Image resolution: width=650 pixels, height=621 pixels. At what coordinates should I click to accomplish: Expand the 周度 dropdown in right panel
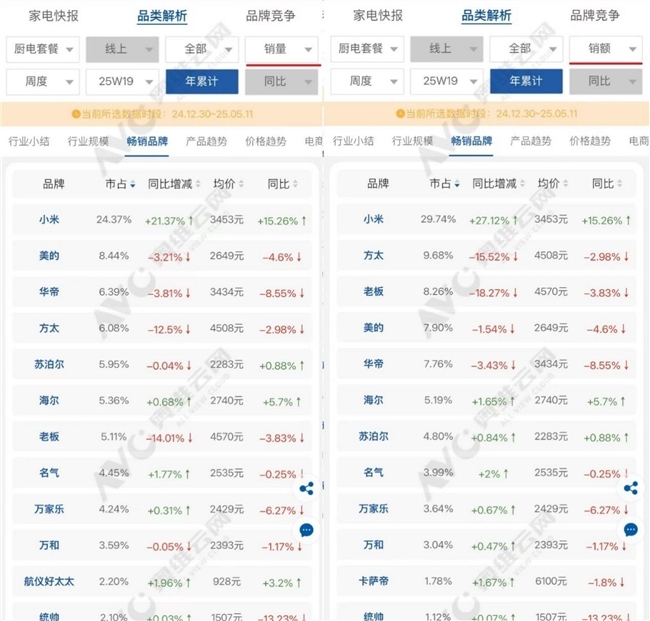366,81
